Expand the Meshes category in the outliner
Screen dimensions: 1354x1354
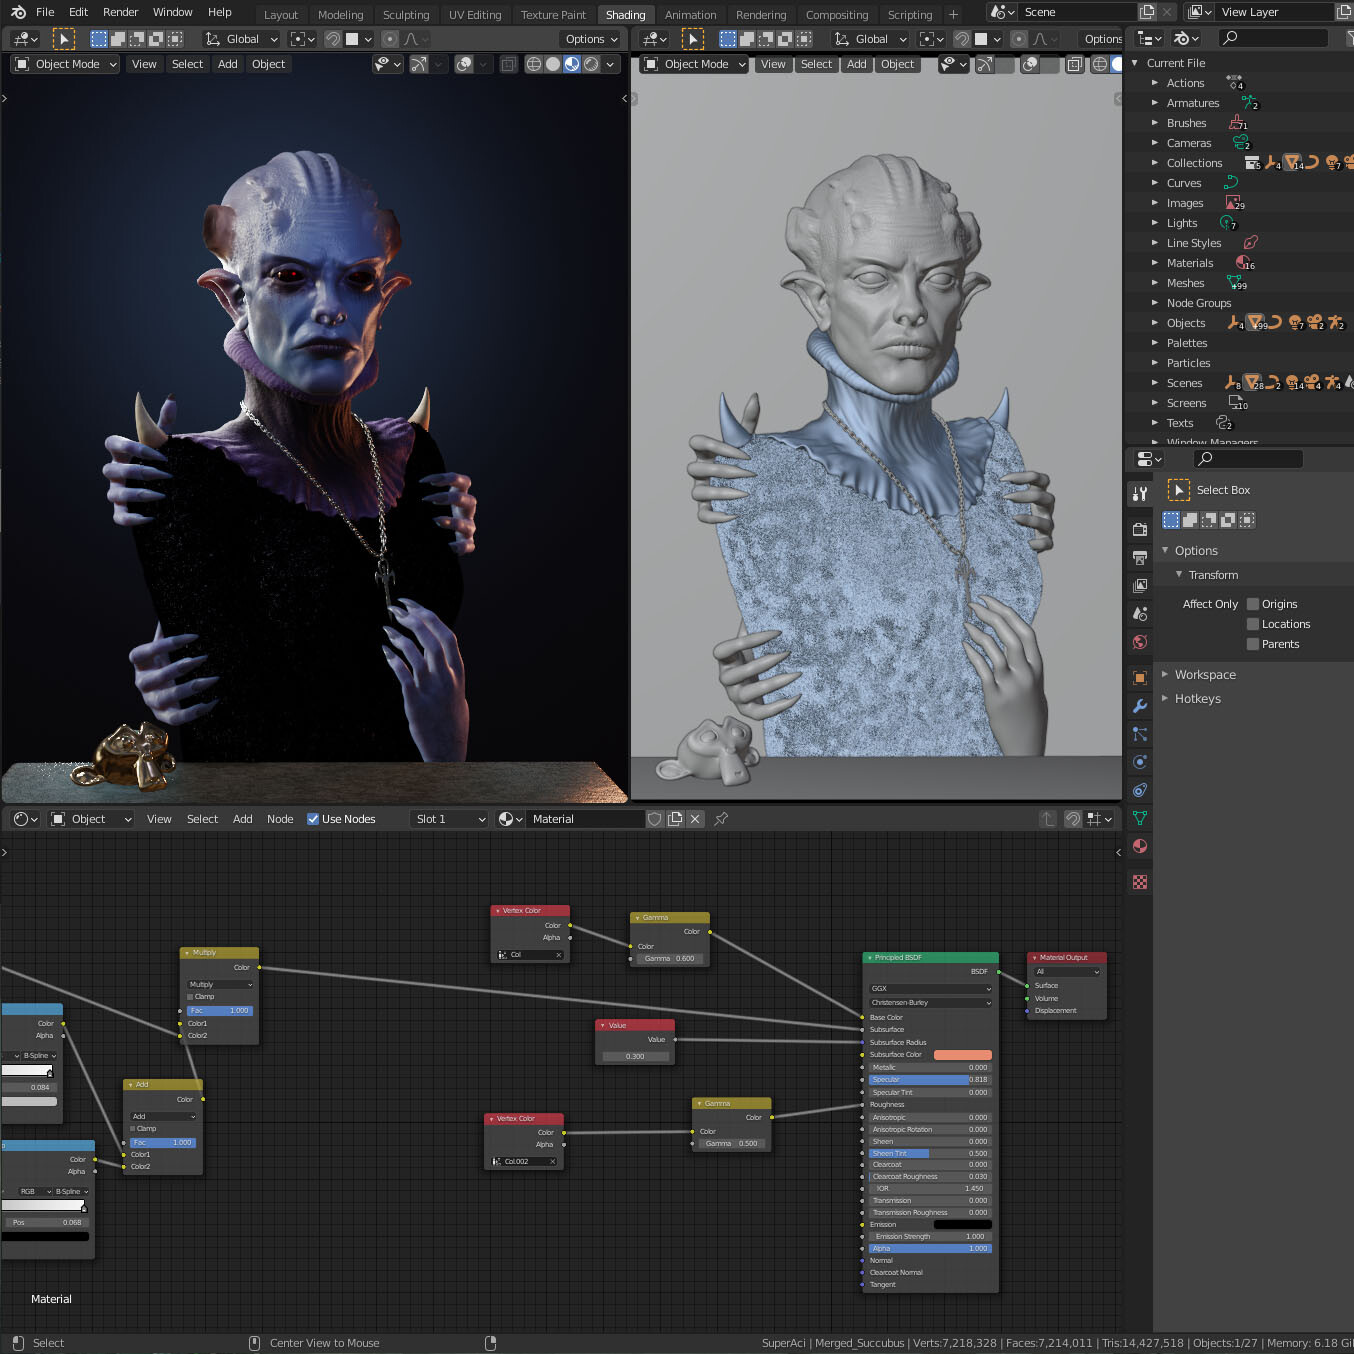pyautogui.click(x=1156, y=283)
